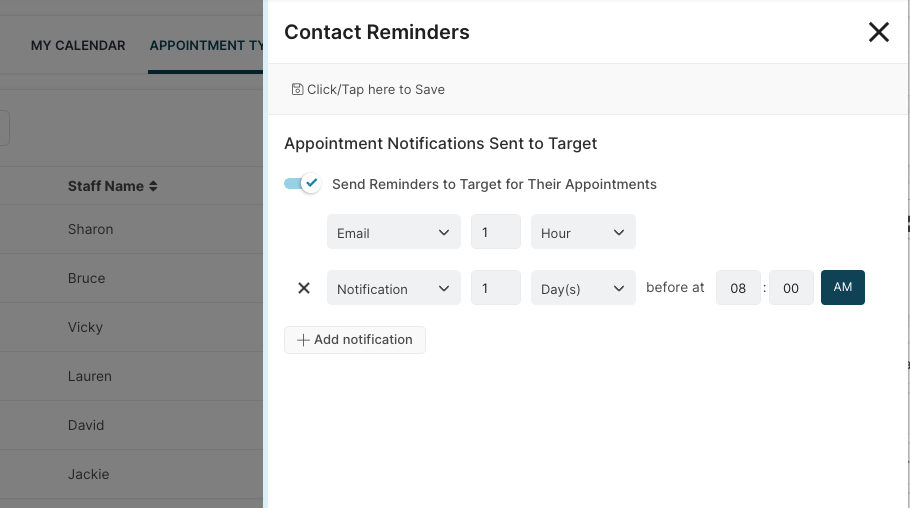
Task: Switch to My Calendar tab
Action: tap(78, 46)
